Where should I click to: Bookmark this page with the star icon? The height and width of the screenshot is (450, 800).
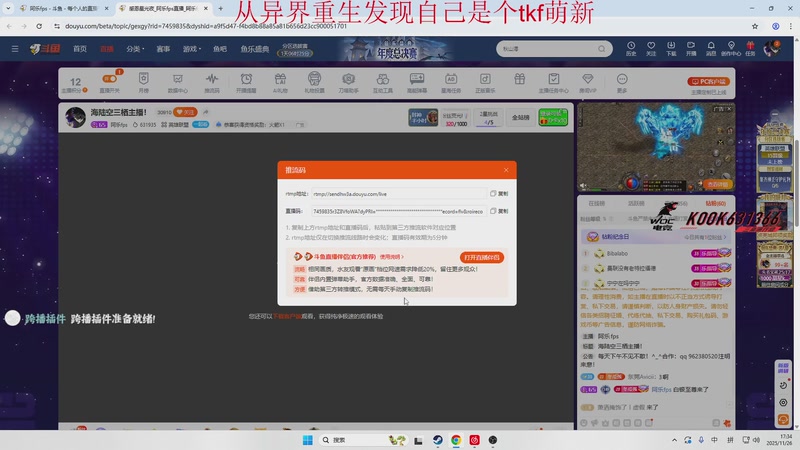(x=755, y=26)
